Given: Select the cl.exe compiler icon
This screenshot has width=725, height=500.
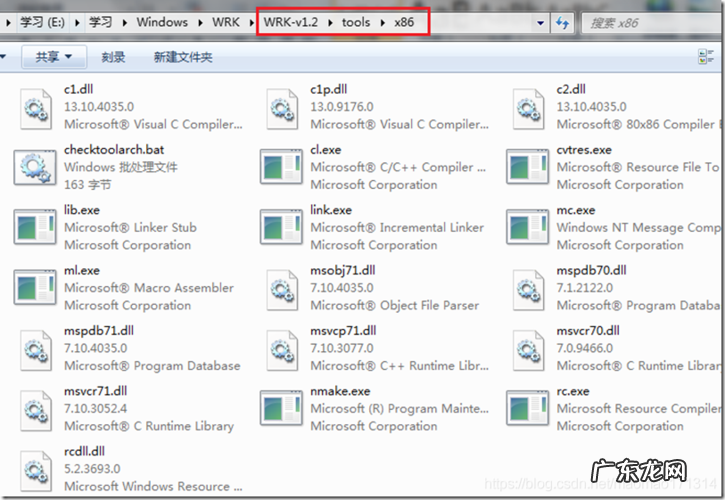Looking at the screenshot, I should [282, 167].
